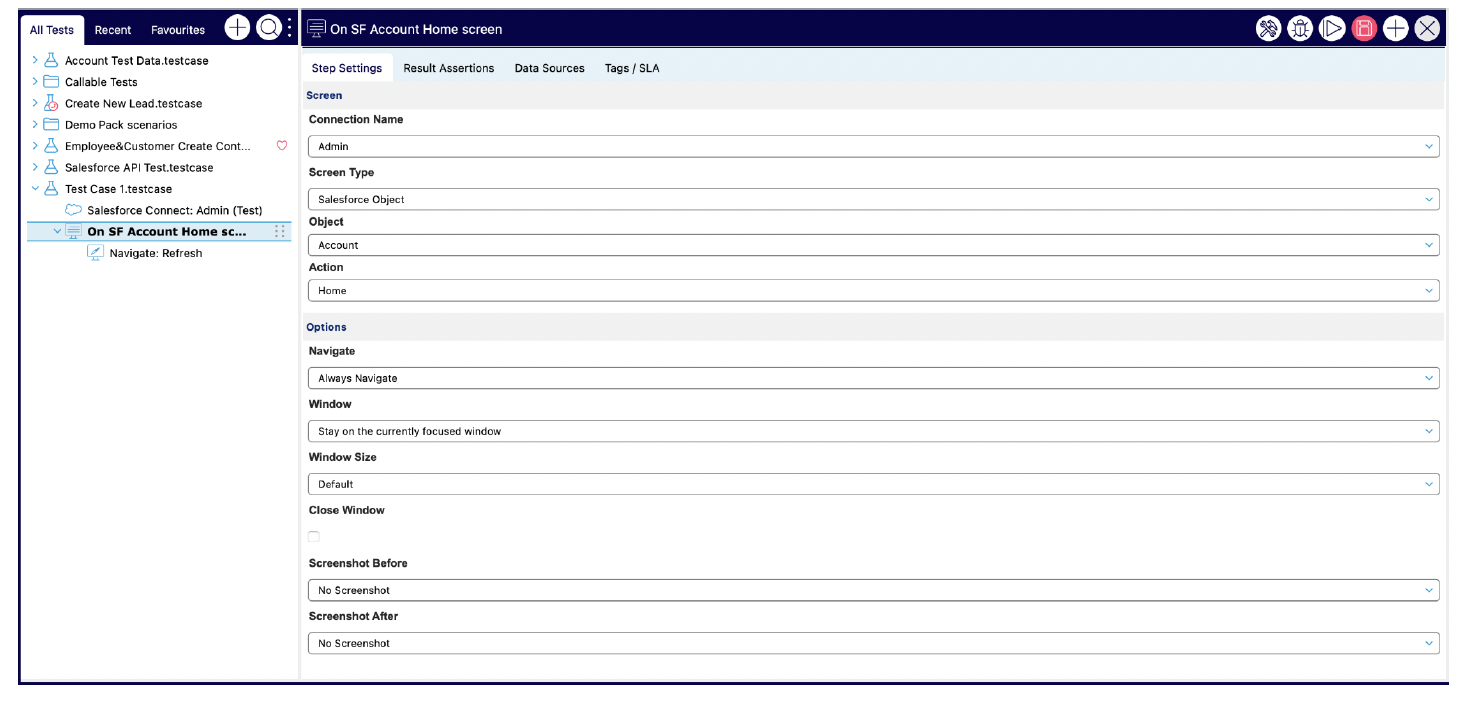Click the drag handle dots on the selected step
The height and width of the screenshot is (716, 1462).
click(x=280, y=232)
